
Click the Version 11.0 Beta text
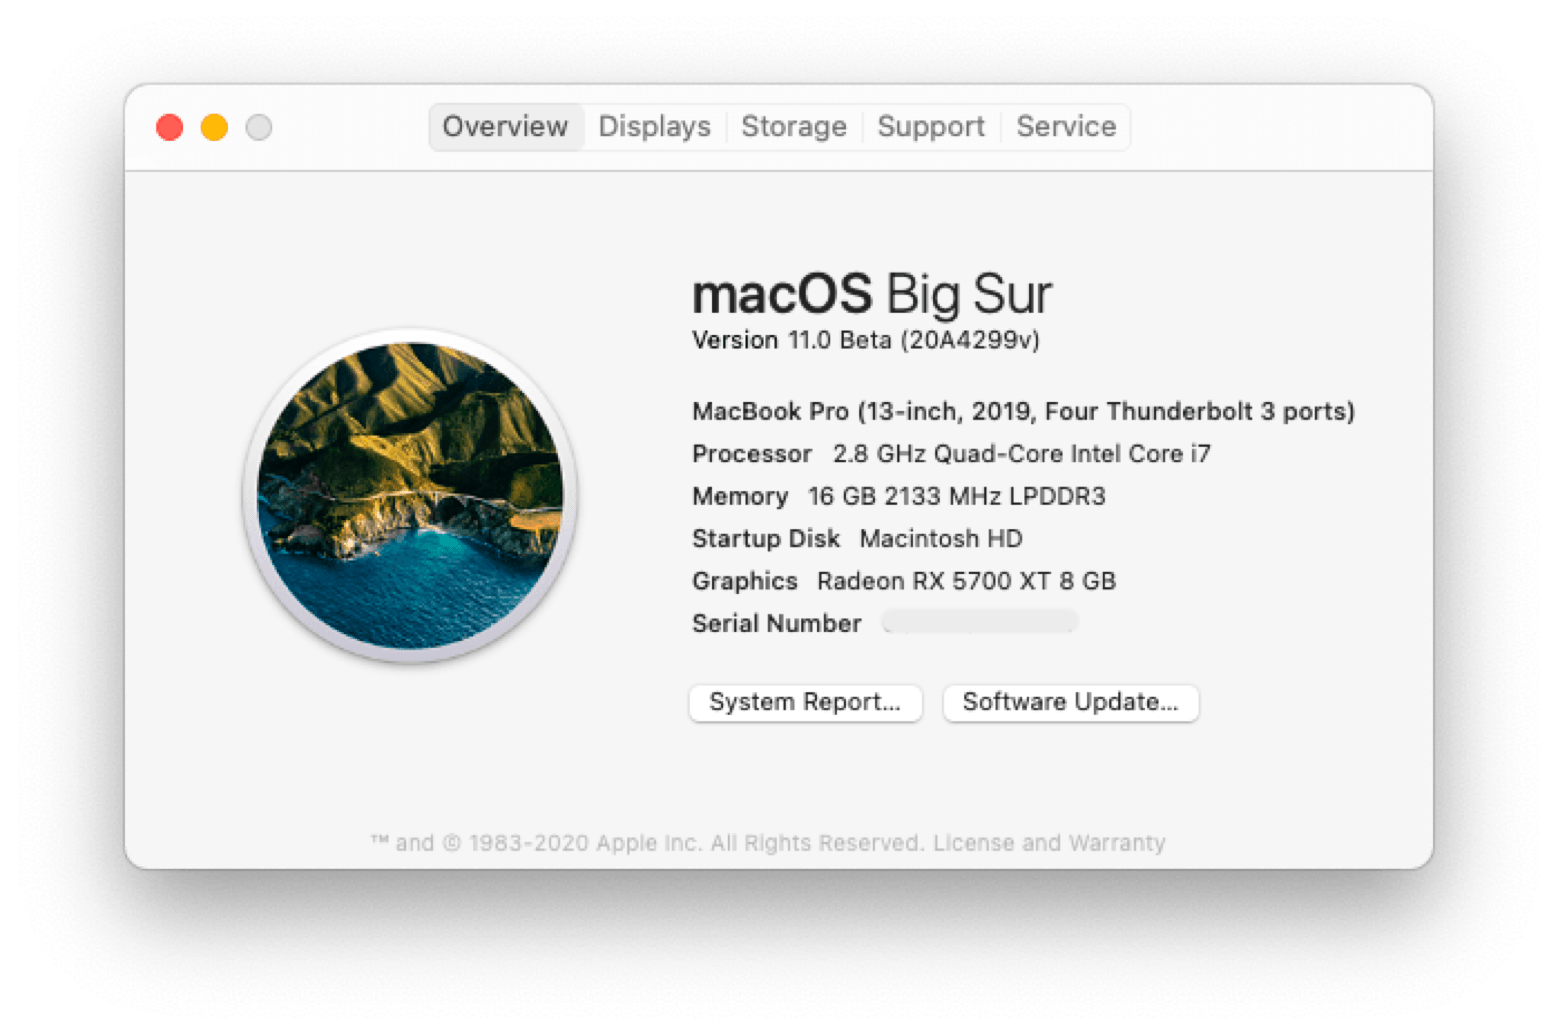(x=865, y=340)
